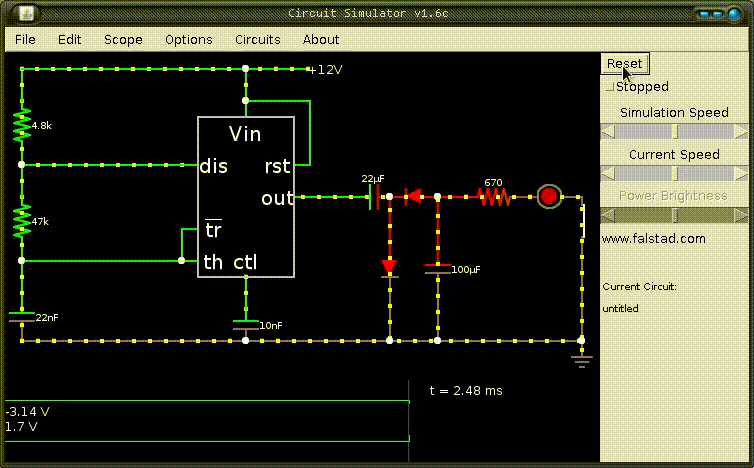Click the tr pin label on chip
Image resolution: width=754 pixels, height=468 pixels.
point(213,229)
